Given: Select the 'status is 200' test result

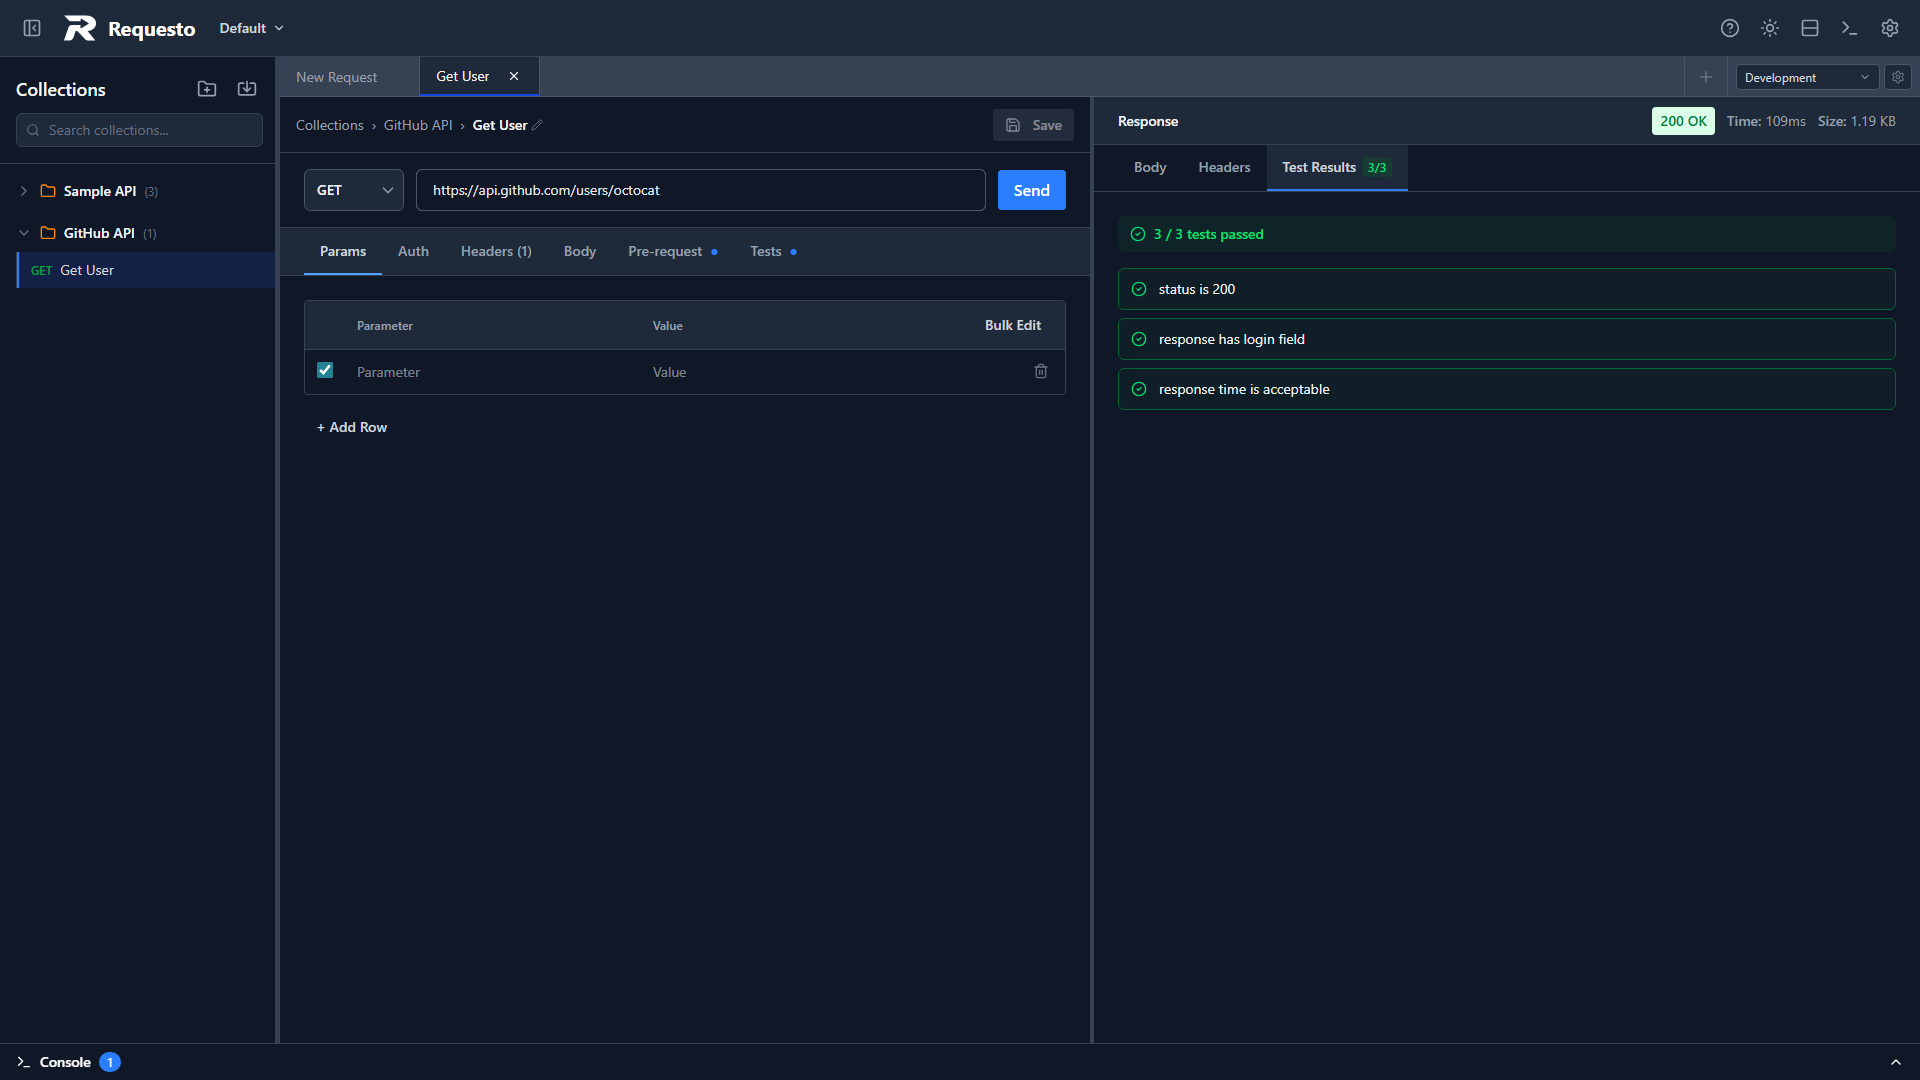Looking at the screenshot, I should pos(1506,289).
